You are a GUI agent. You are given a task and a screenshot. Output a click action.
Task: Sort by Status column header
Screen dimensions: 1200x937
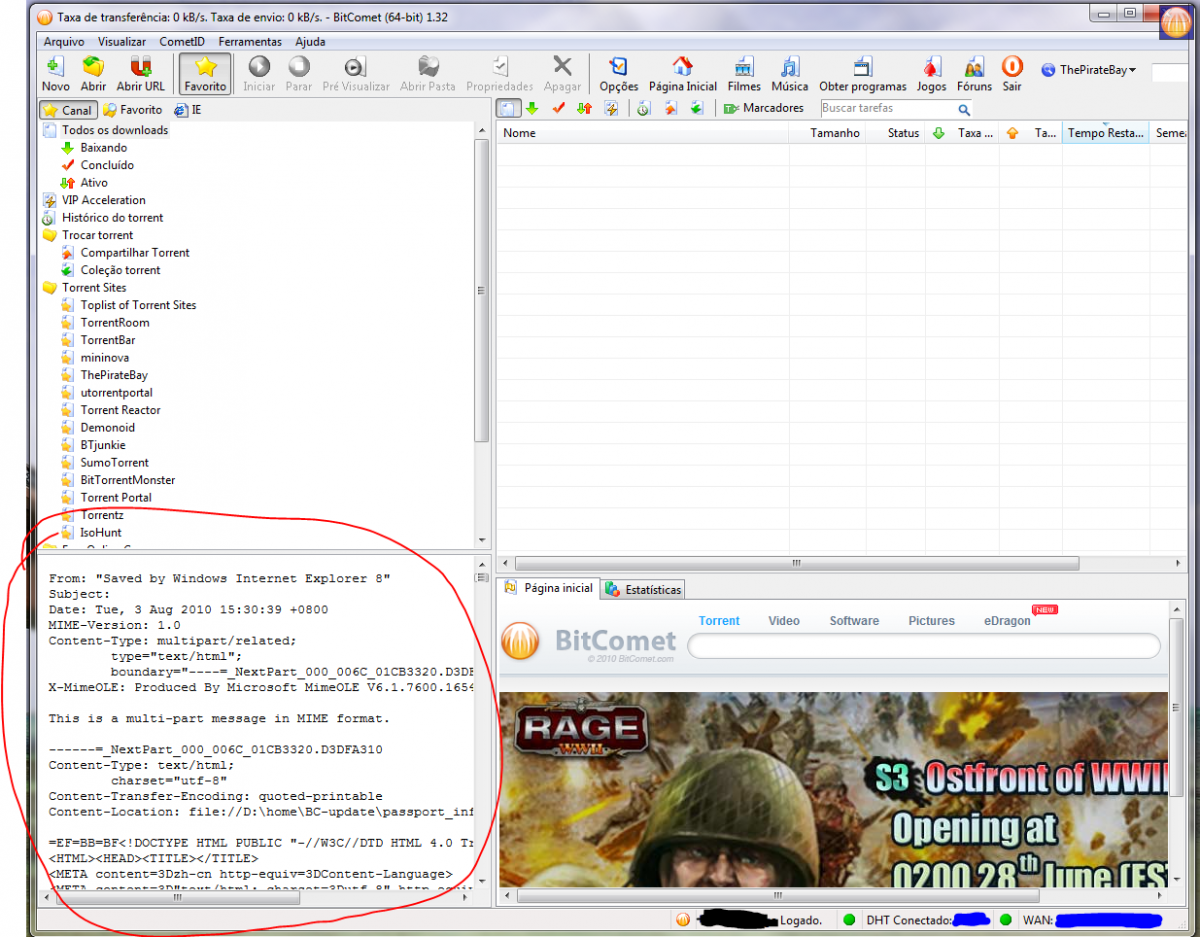[x=896, y=133]
